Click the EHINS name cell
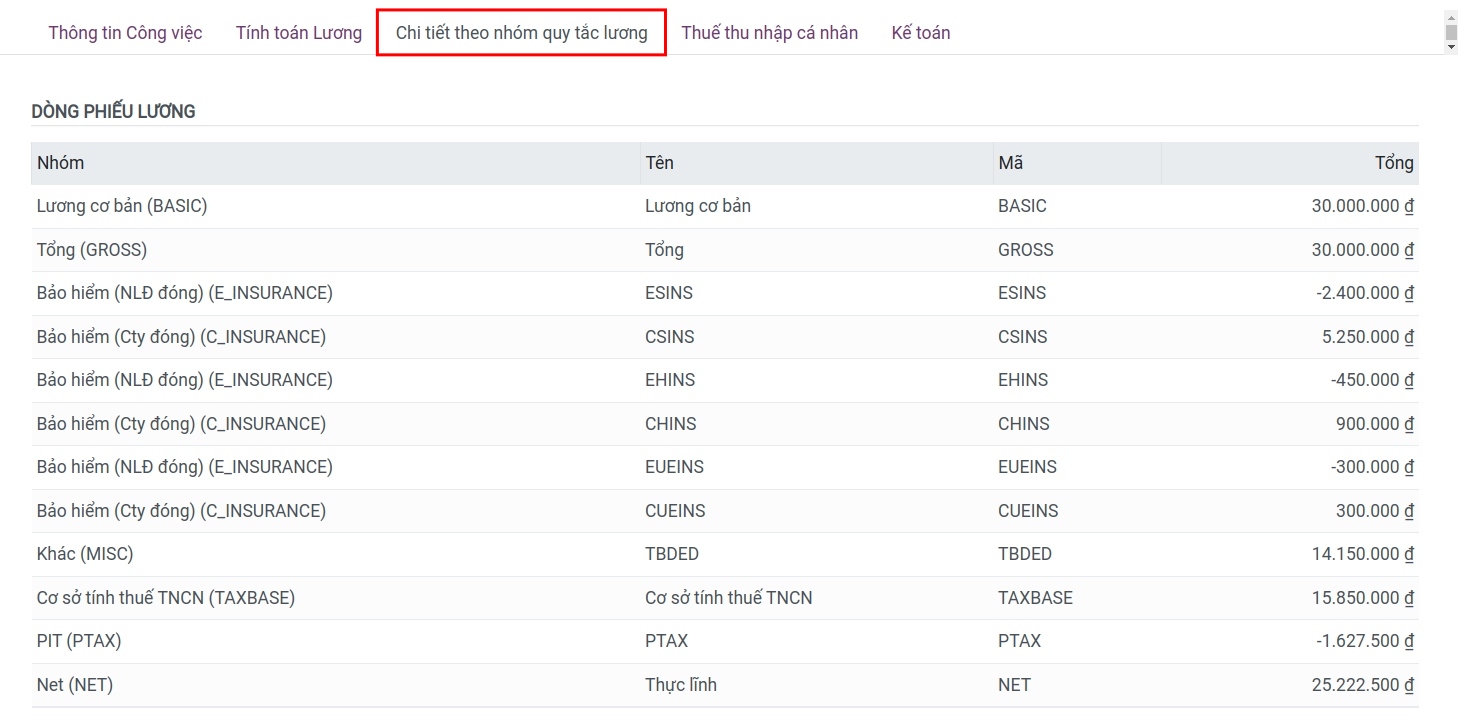This screenshot has height=717, width=1458. [670, 380]
